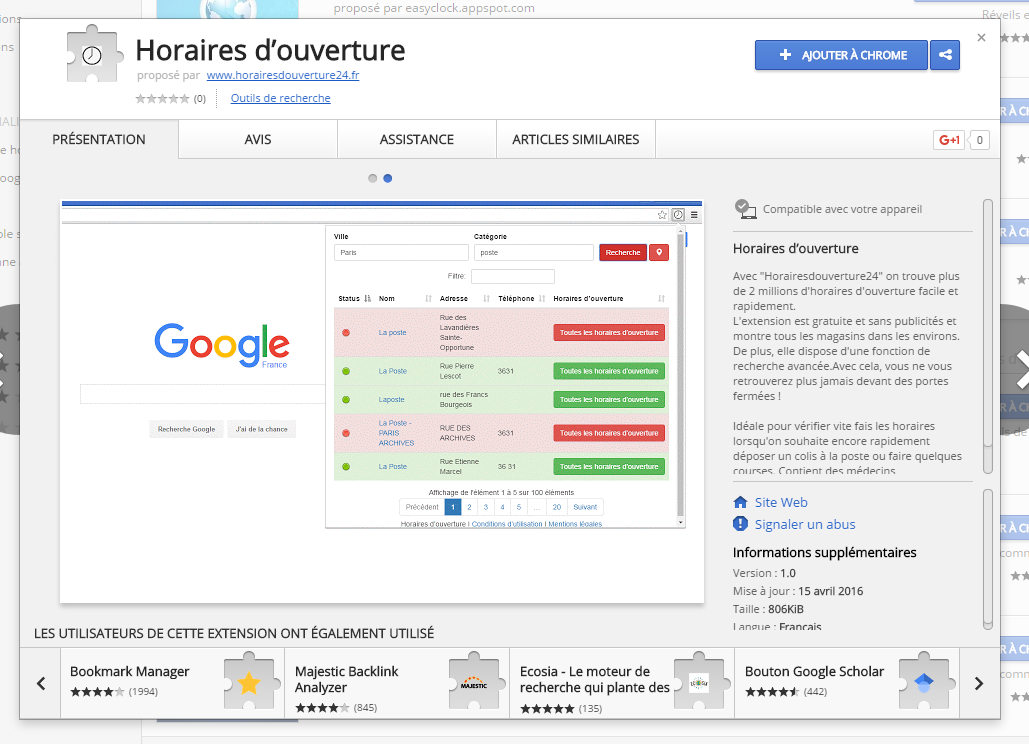Click the Version 1.0 text

pyautogui.click(x=765, y=573)
